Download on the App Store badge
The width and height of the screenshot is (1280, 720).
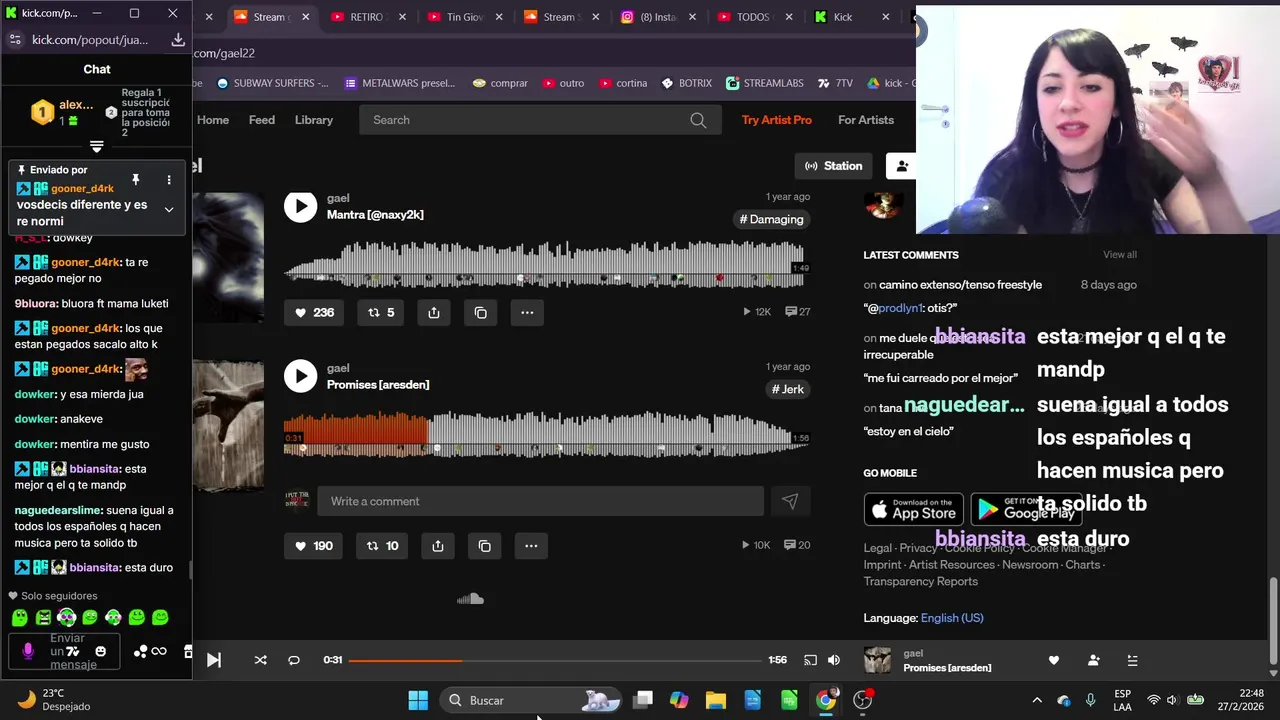tap(914, 509)
